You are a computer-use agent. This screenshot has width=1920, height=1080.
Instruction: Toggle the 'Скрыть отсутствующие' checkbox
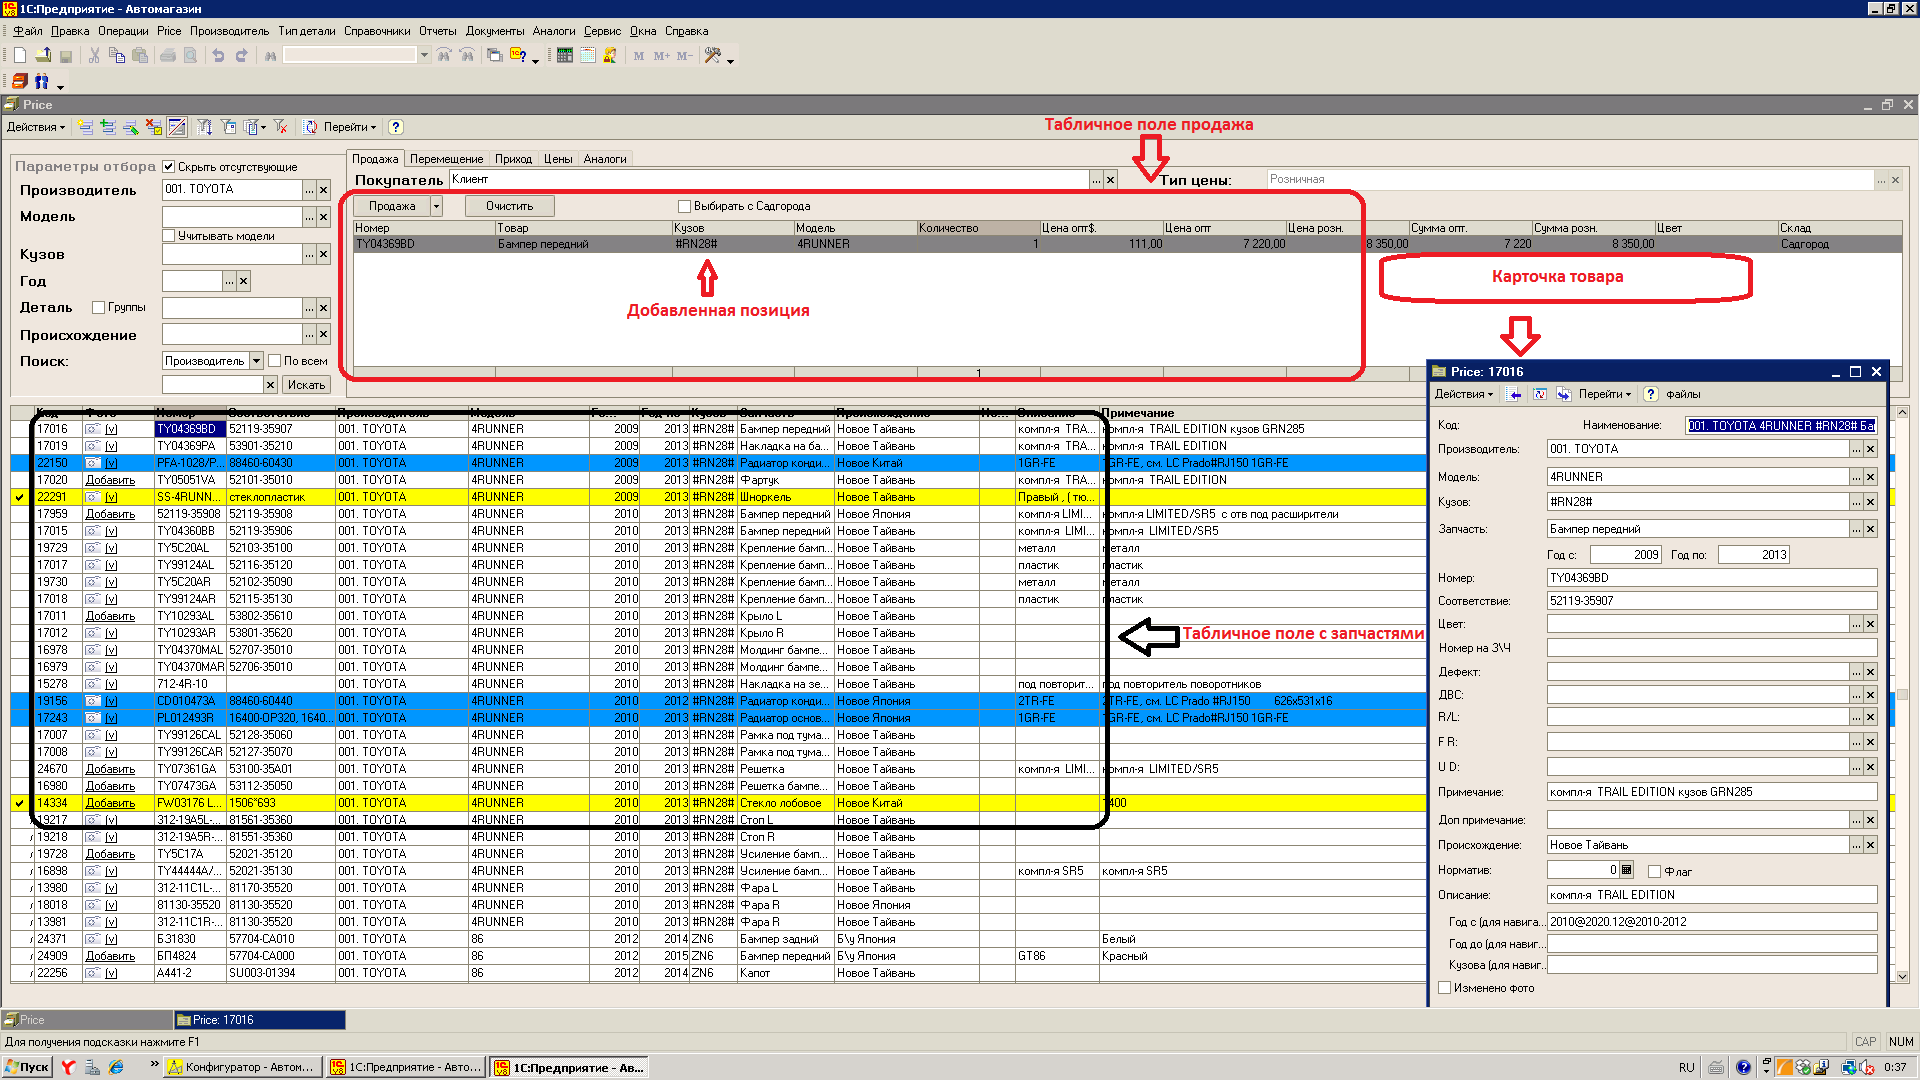pos(169,167)
